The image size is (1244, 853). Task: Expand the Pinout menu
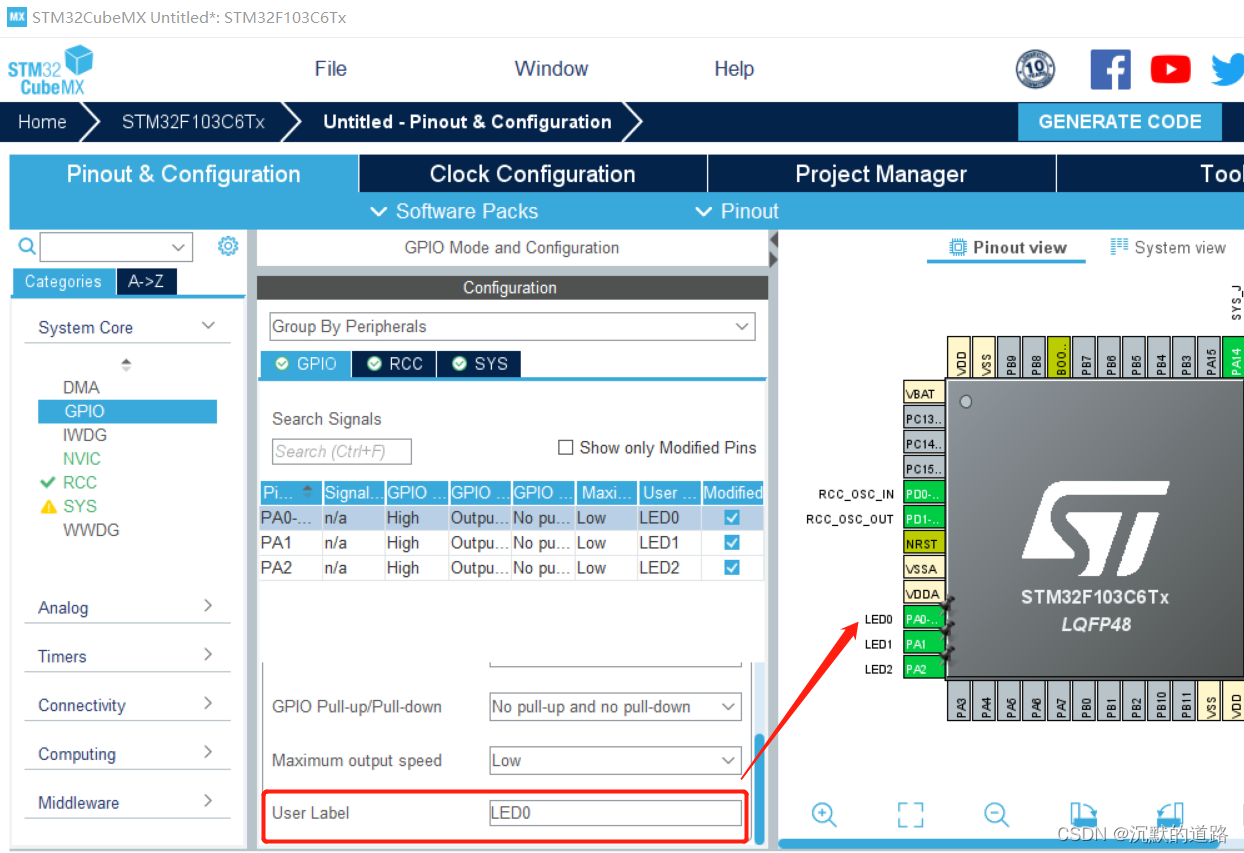736,211
